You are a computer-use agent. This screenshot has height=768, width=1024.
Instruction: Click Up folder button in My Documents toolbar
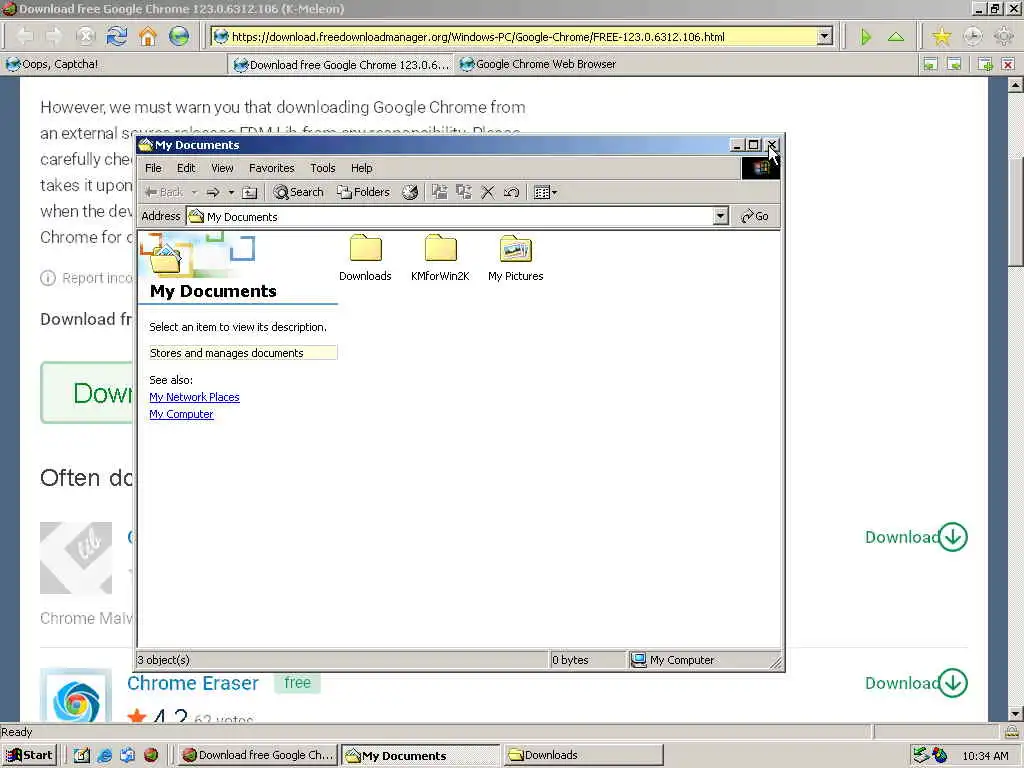[x=249, y=192]
